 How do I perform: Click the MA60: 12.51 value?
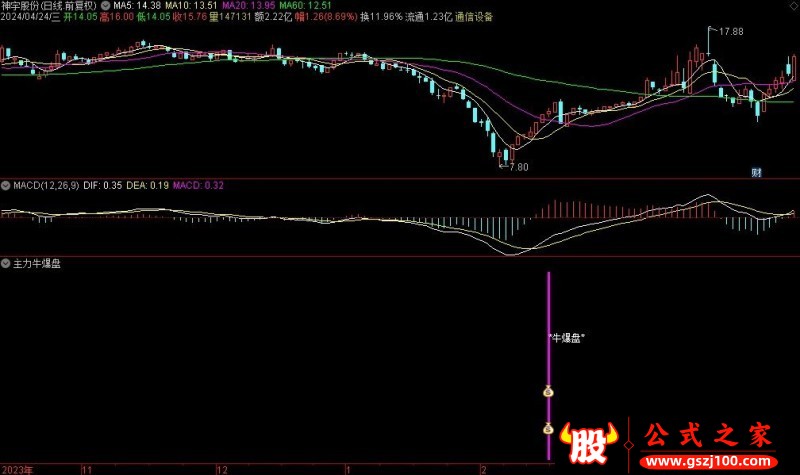(x=305, y=6)
